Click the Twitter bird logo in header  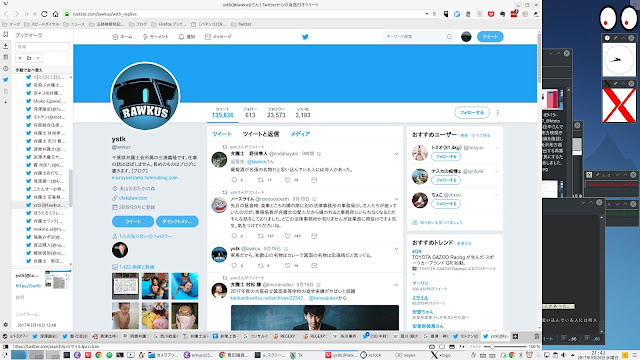[x=305, y=37]
